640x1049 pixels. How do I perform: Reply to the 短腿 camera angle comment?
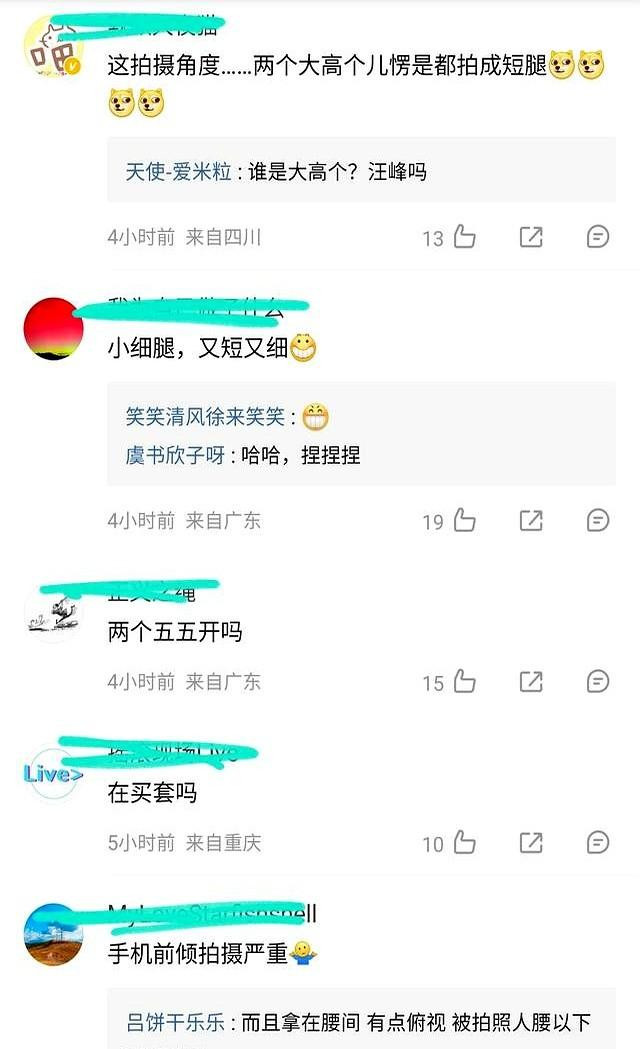point(597,236)
